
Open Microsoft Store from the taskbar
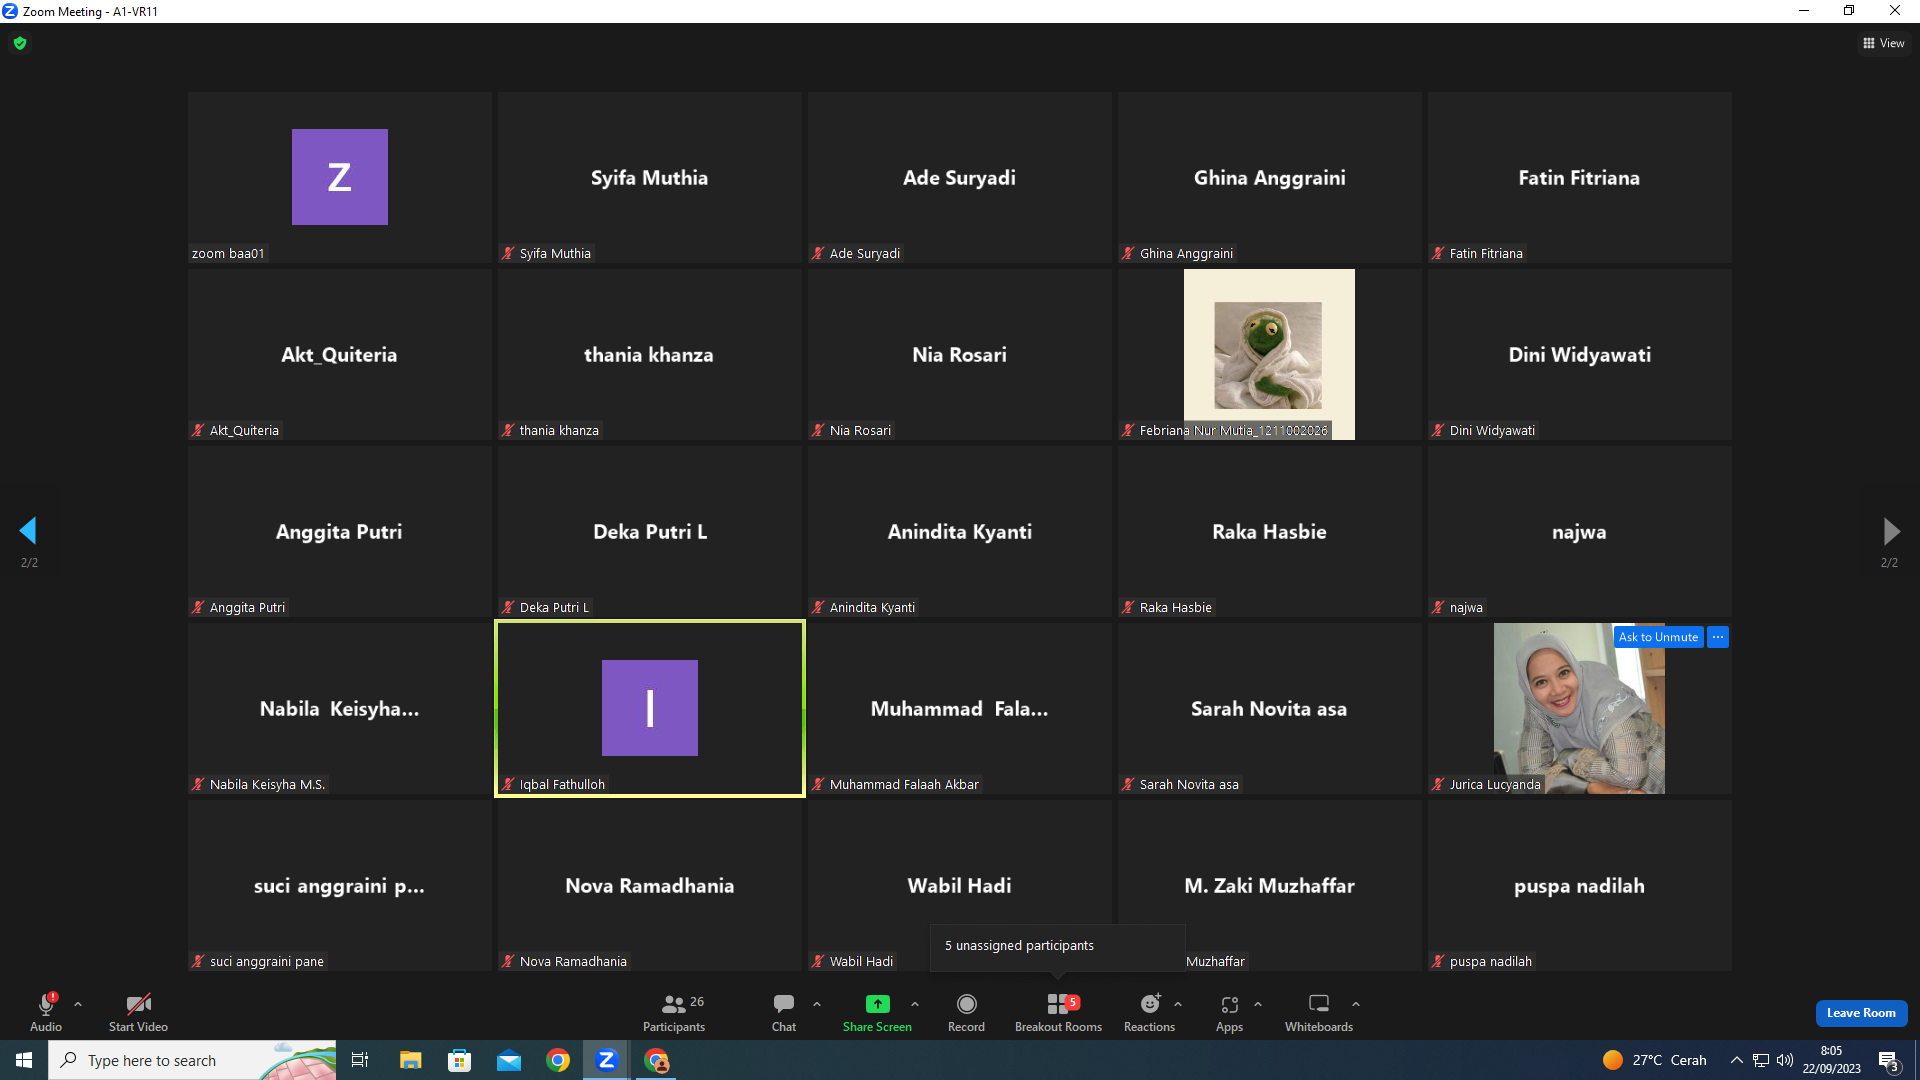459,1060
